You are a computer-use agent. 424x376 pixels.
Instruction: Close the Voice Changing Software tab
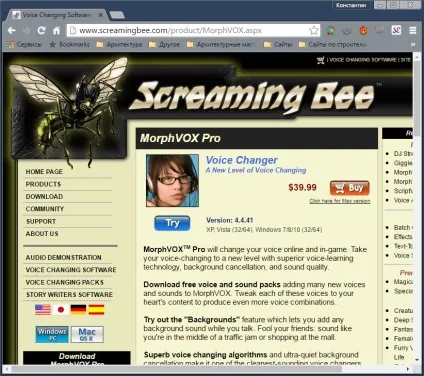[x=100, y=15]
